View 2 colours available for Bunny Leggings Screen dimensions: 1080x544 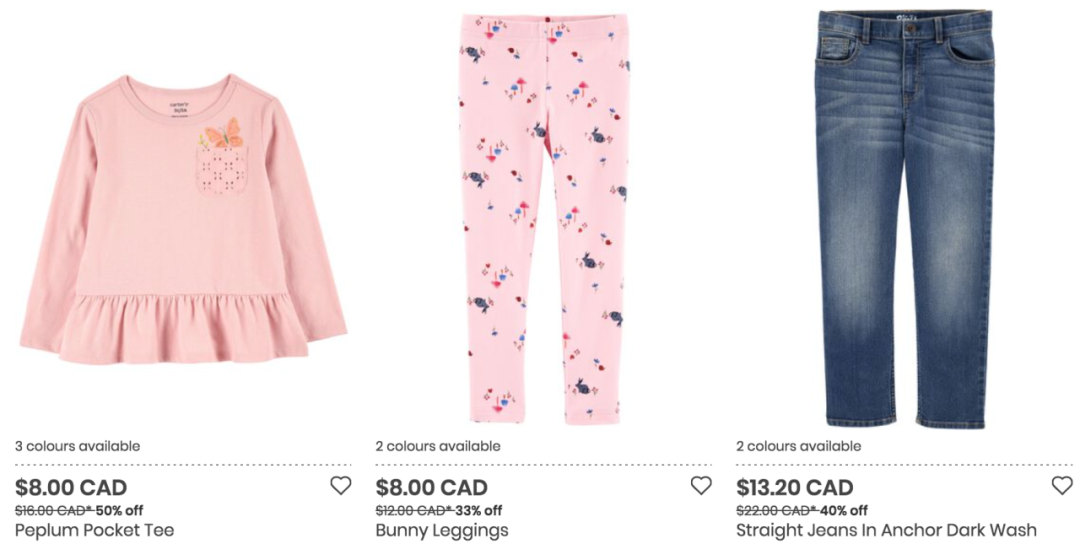click(438, 446)
